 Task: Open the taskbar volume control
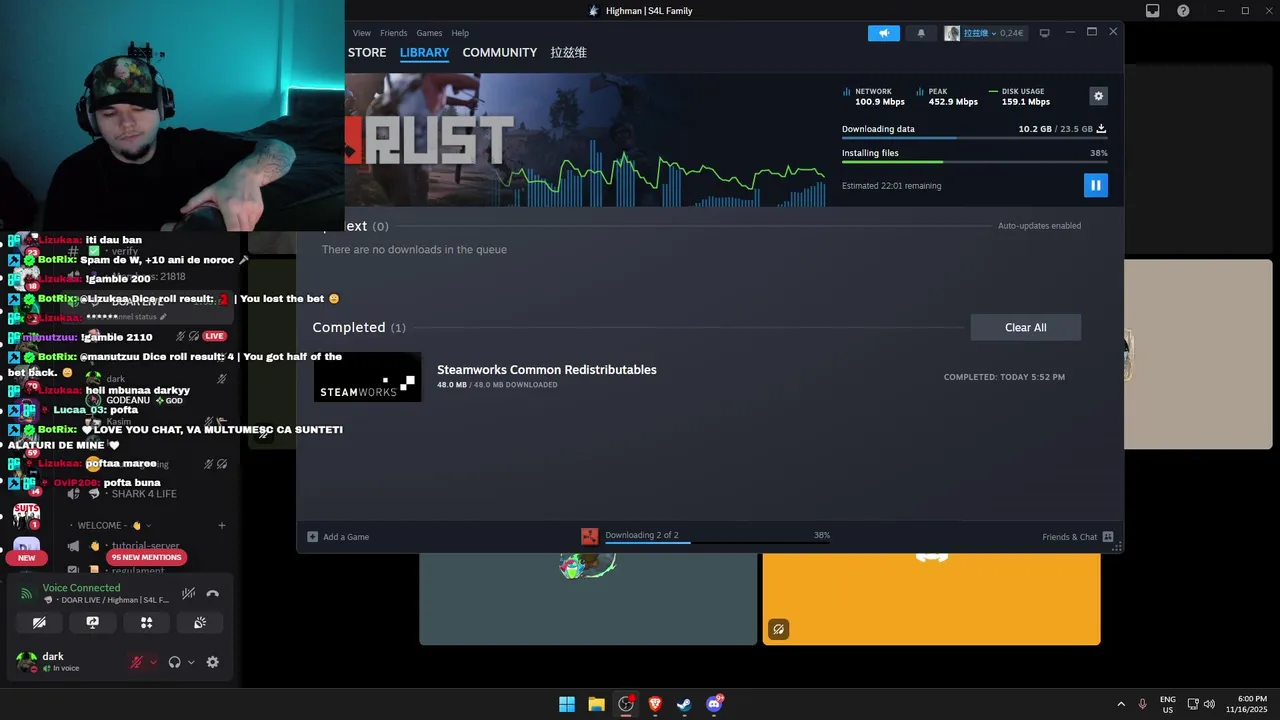[1209, 704]
